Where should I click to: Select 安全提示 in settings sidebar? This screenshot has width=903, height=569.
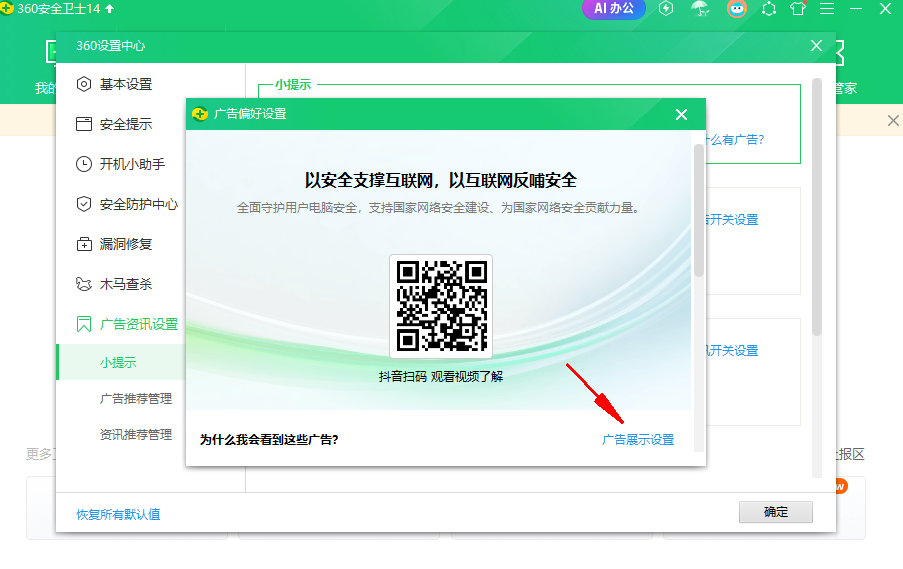point(126,124)
